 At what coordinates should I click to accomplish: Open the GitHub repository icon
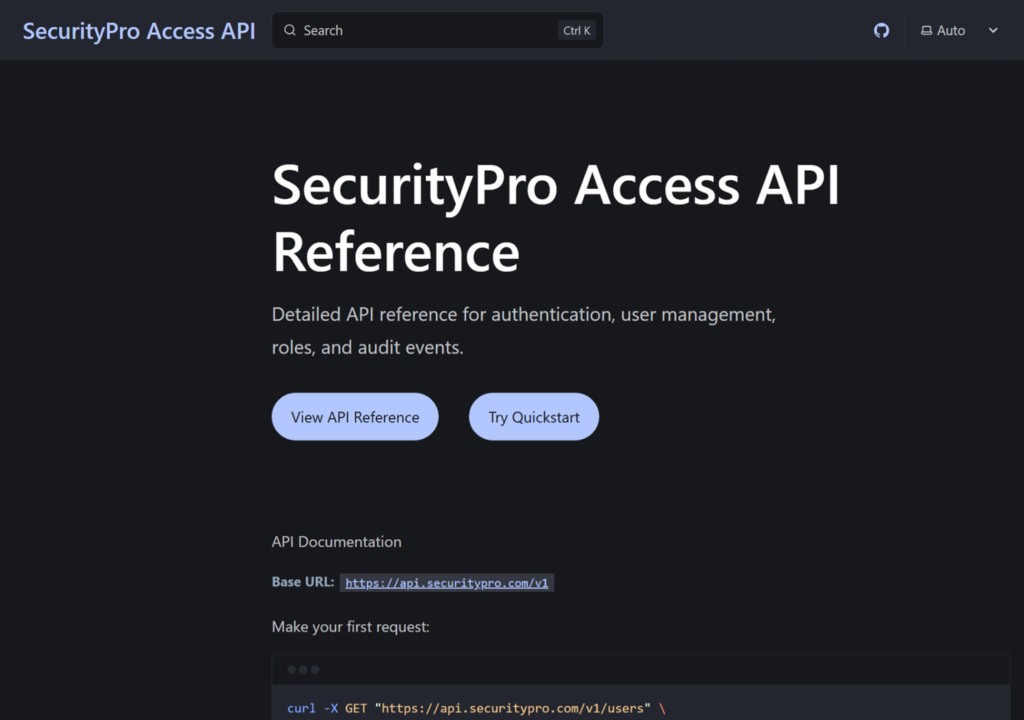[x=881, y=31]
